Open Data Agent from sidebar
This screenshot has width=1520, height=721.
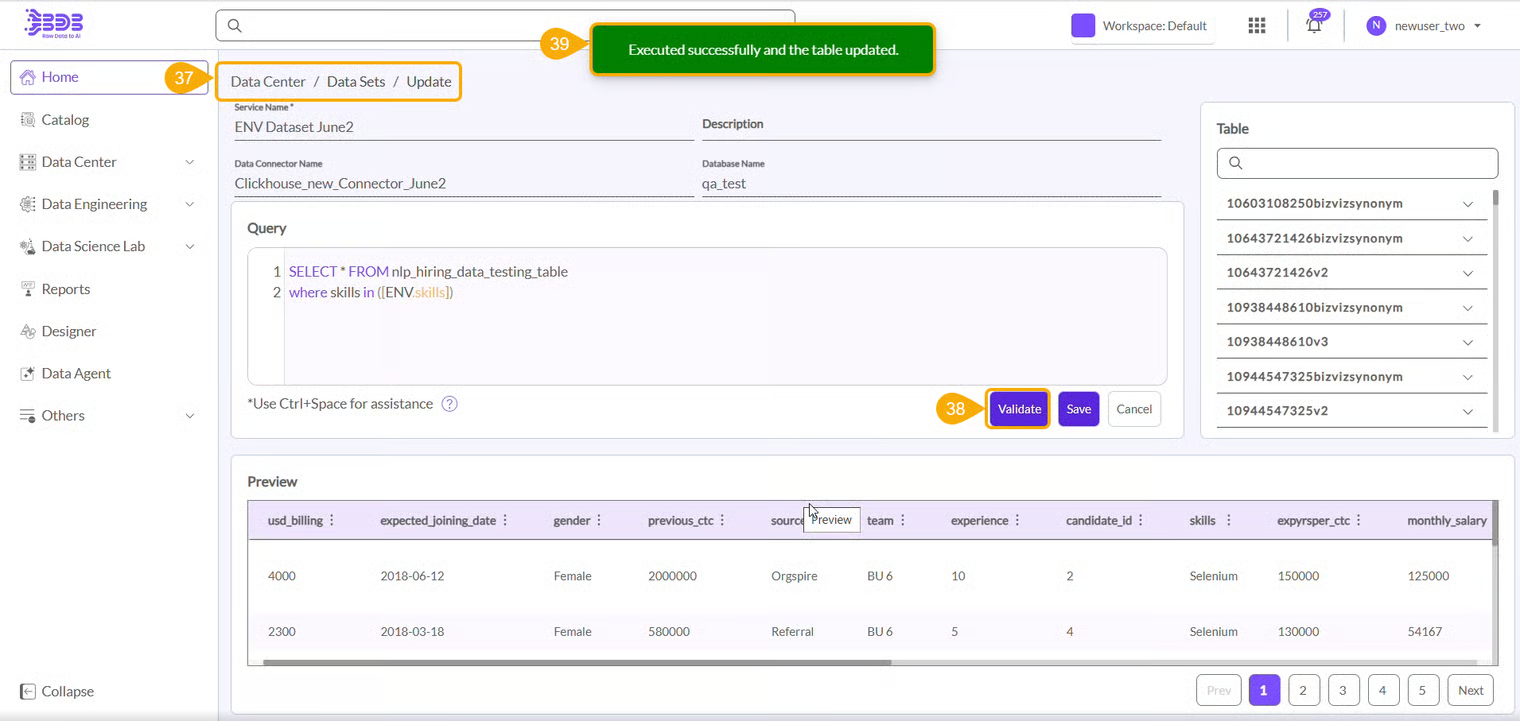point(76,374)
